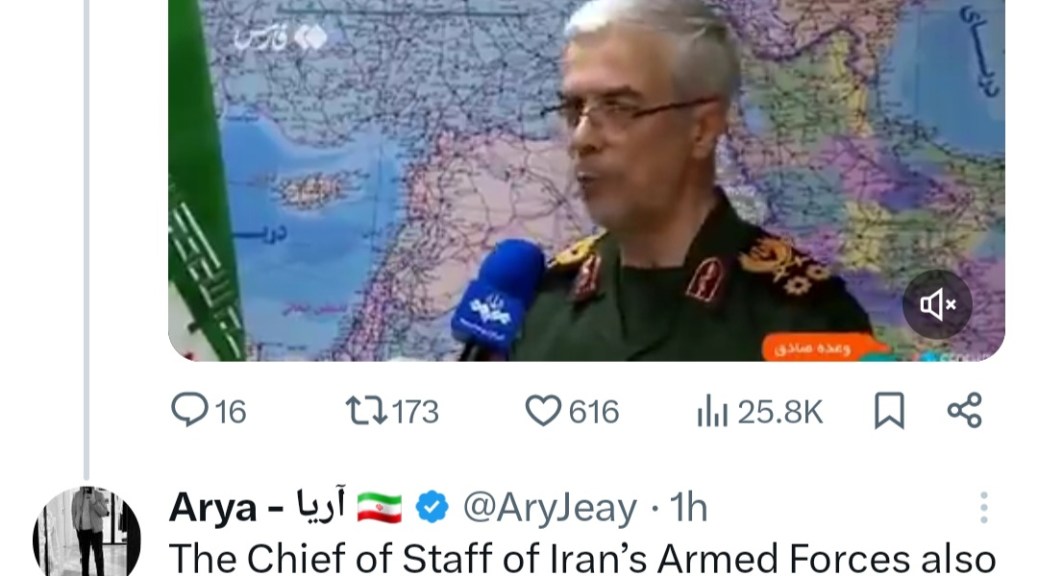Open Arya's profile picture
Image resolution: width=1038 pixels, height=576 pixels.
87,532
